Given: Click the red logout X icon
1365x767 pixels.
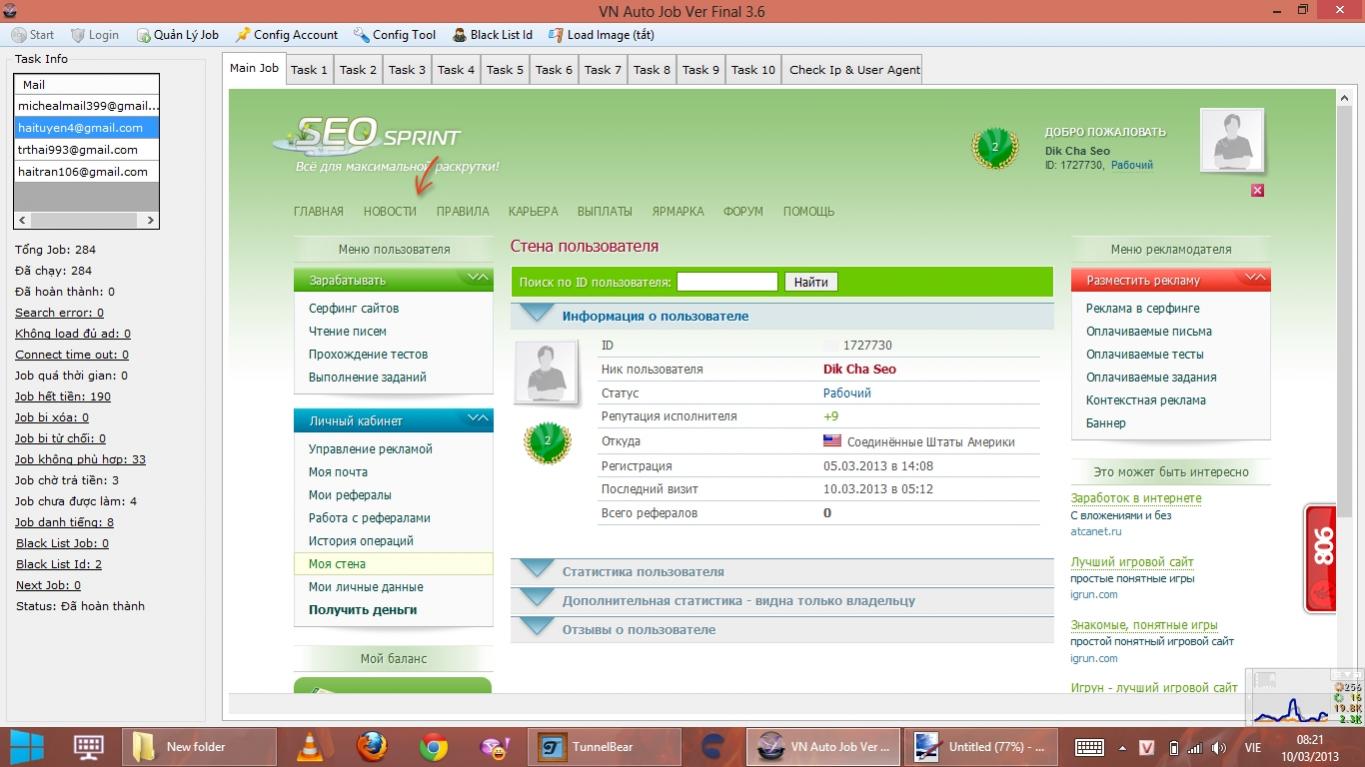Looking at the screenshot, I should pyautogui.click(x=1257, y=190).
